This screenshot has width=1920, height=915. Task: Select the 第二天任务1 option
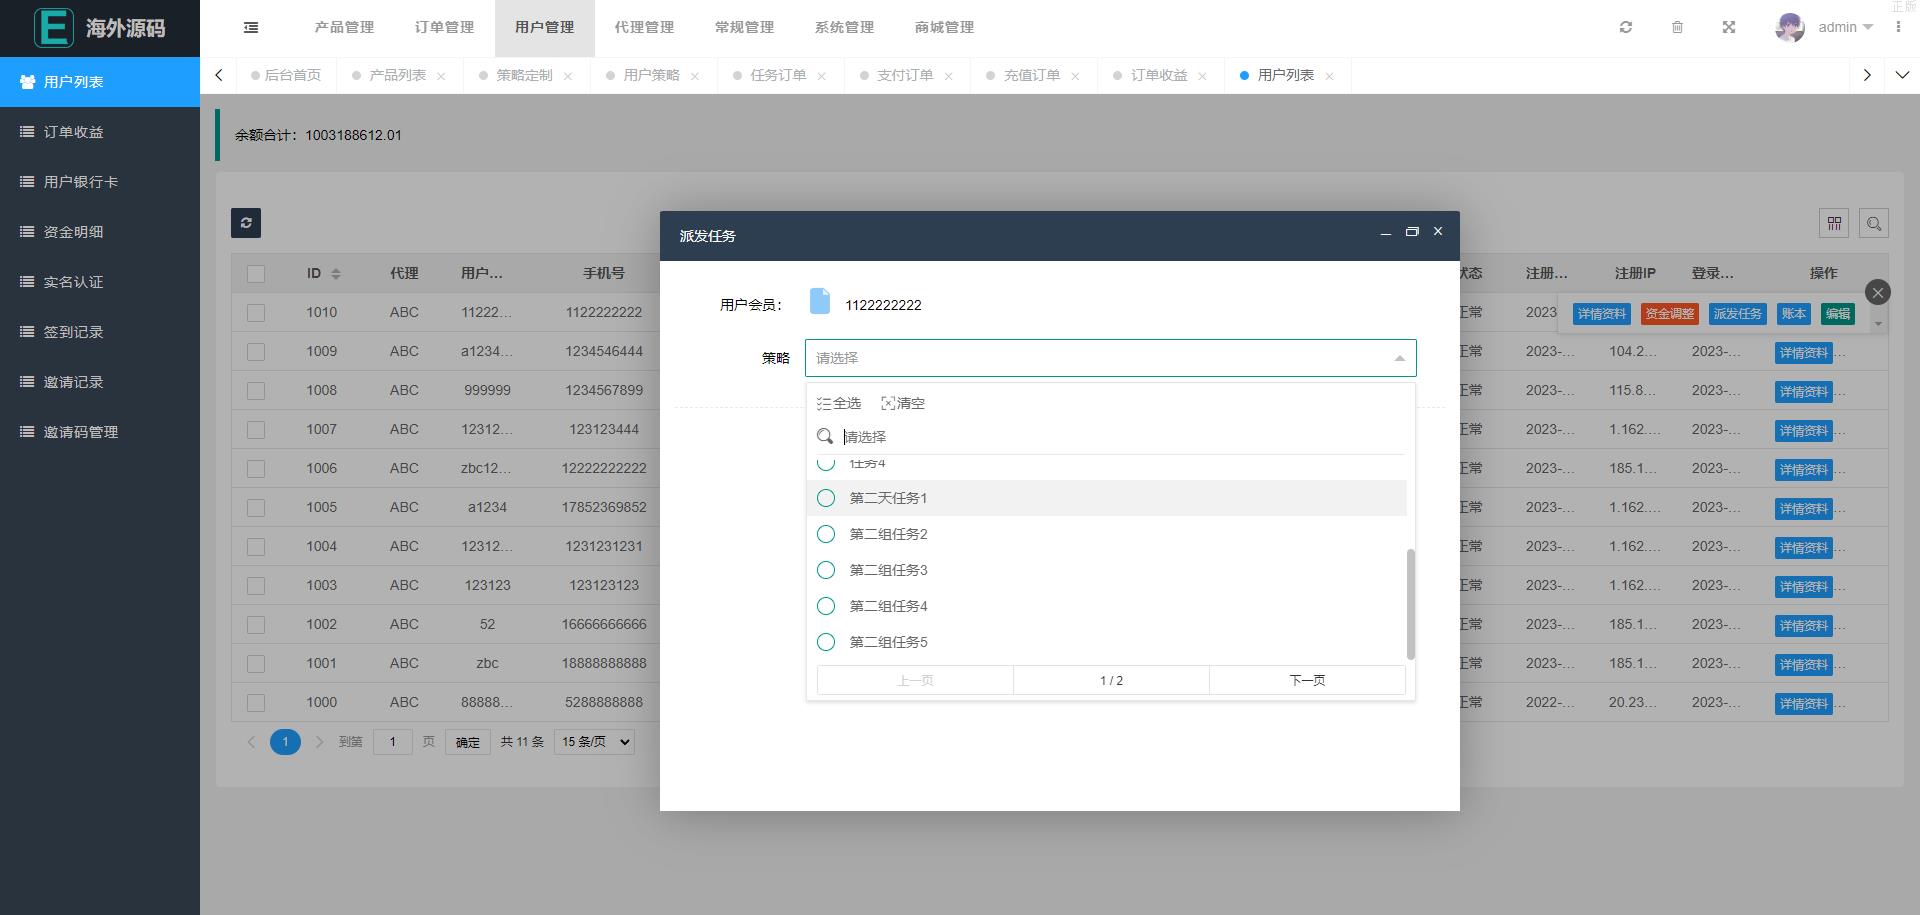pos(888,498)
